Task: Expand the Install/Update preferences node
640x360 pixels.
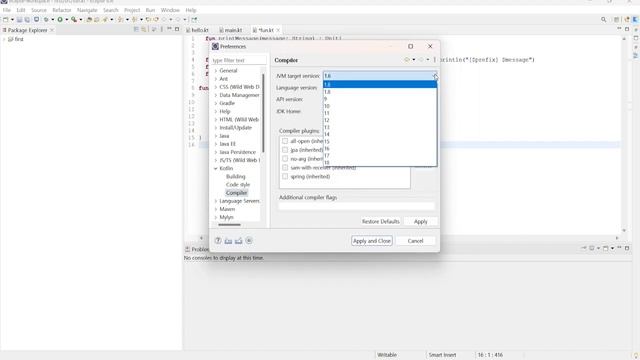Action: 216,128
